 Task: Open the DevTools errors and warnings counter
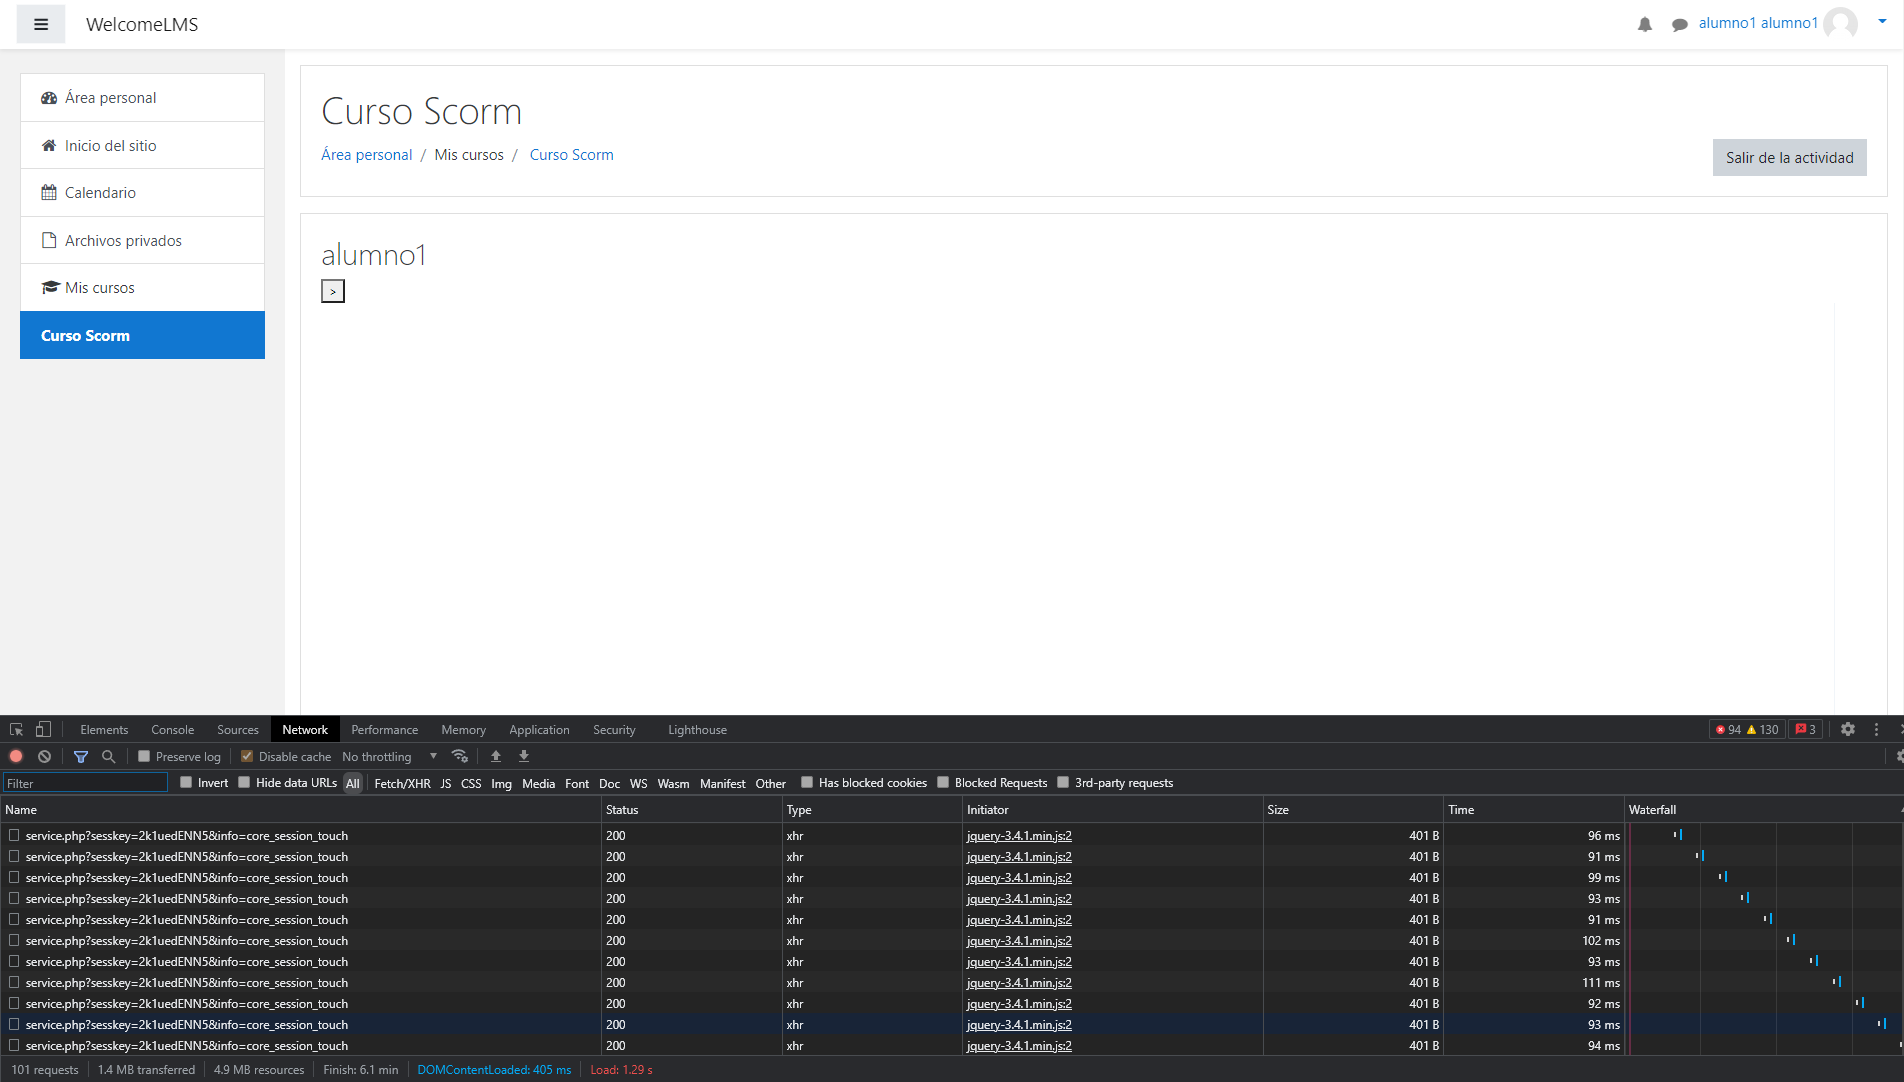tap(1746, 730)
